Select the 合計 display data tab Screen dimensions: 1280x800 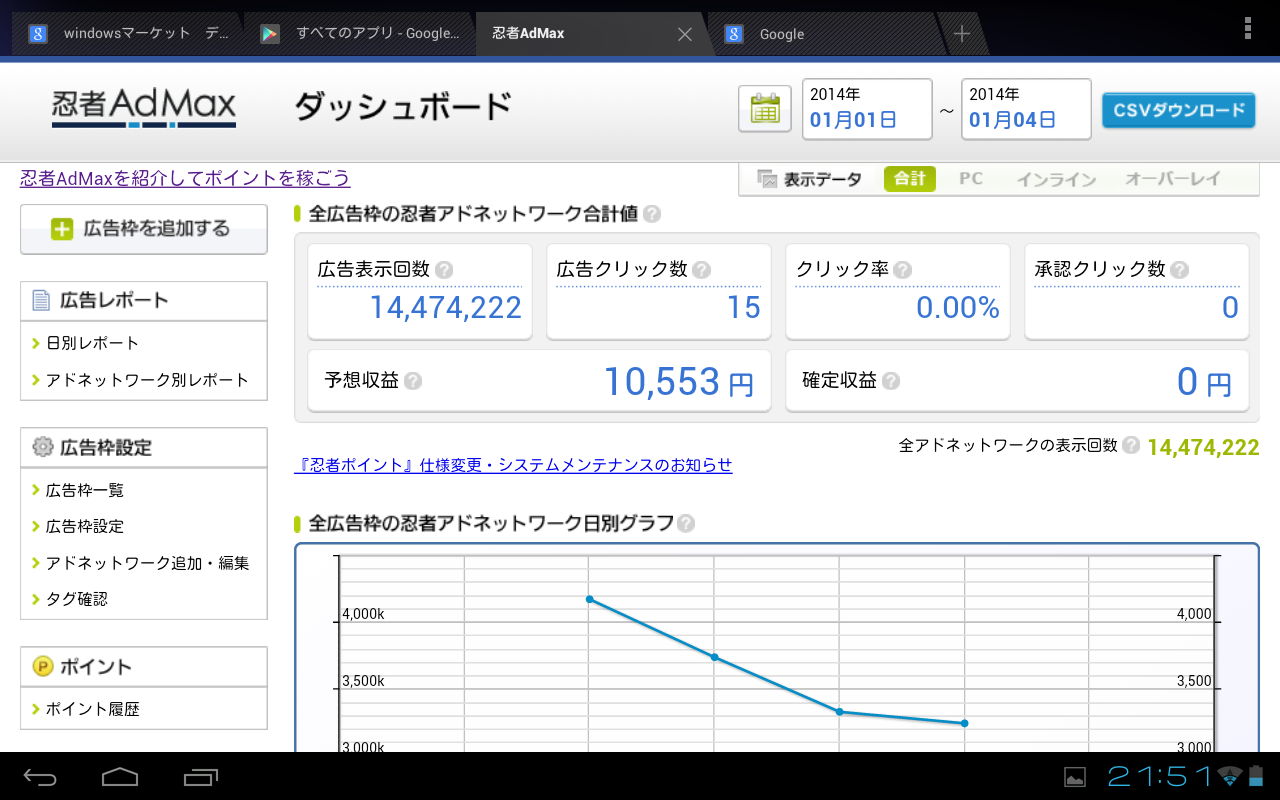(x=910, y=179)
